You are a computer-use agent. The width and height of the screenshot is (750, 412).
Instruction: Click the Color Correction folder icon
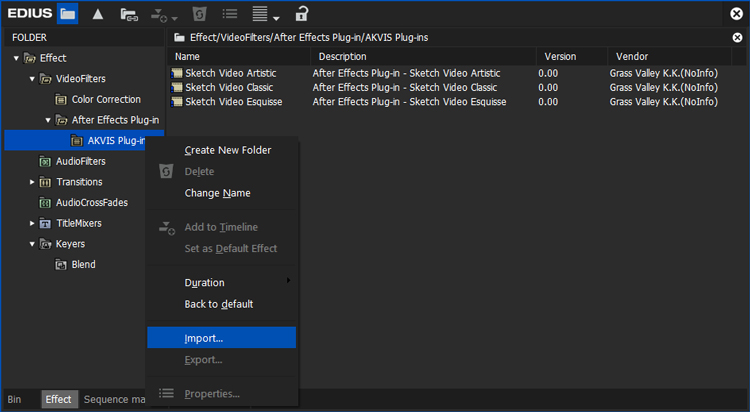click(61, 100)
